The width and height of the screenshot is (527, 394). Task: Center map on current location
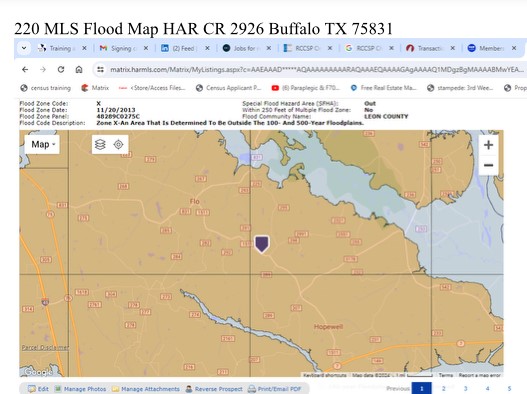118,145
